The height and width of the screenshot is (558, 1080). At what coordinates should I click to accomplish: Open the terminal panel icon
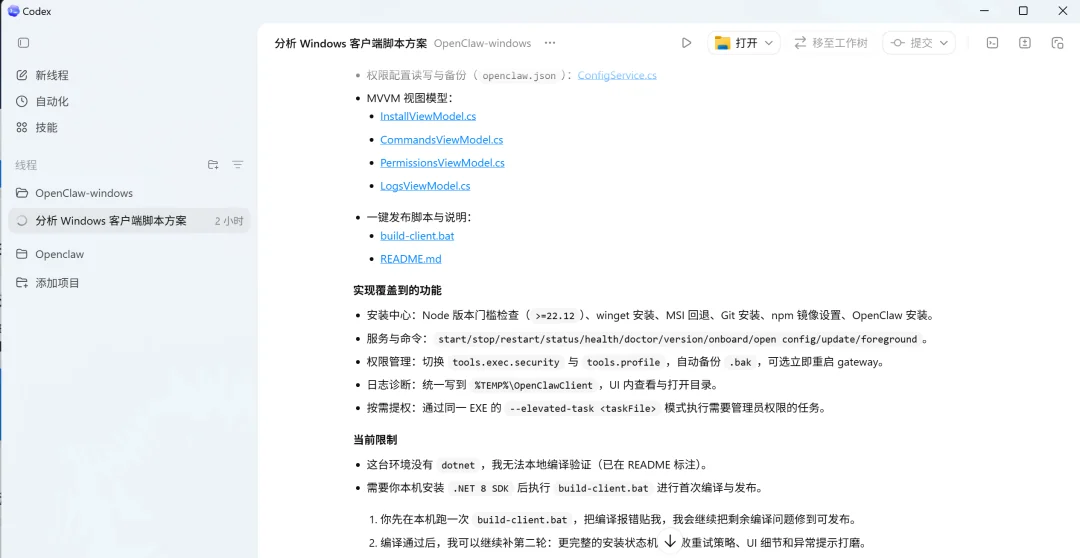coord(993,43)
